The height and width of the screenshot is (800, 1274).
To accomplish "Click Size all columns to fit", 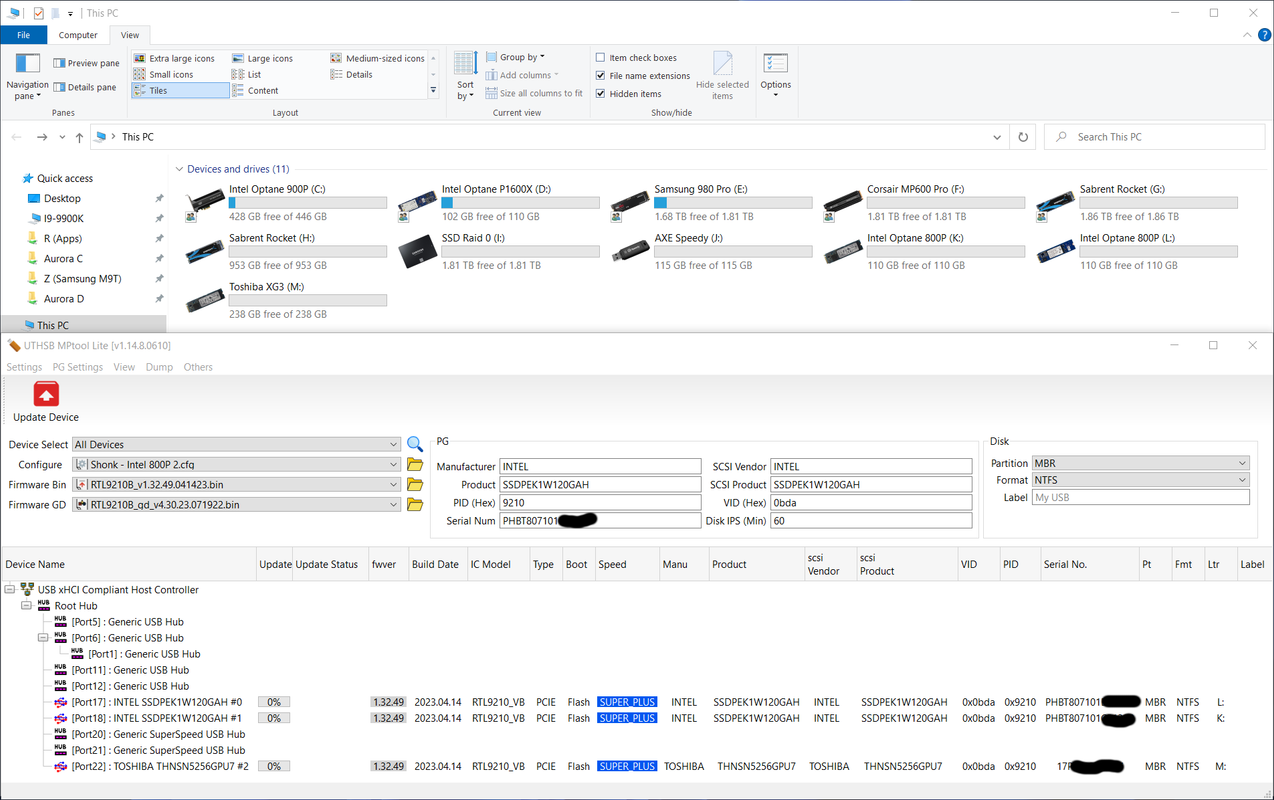I will [x=534, y=93].
